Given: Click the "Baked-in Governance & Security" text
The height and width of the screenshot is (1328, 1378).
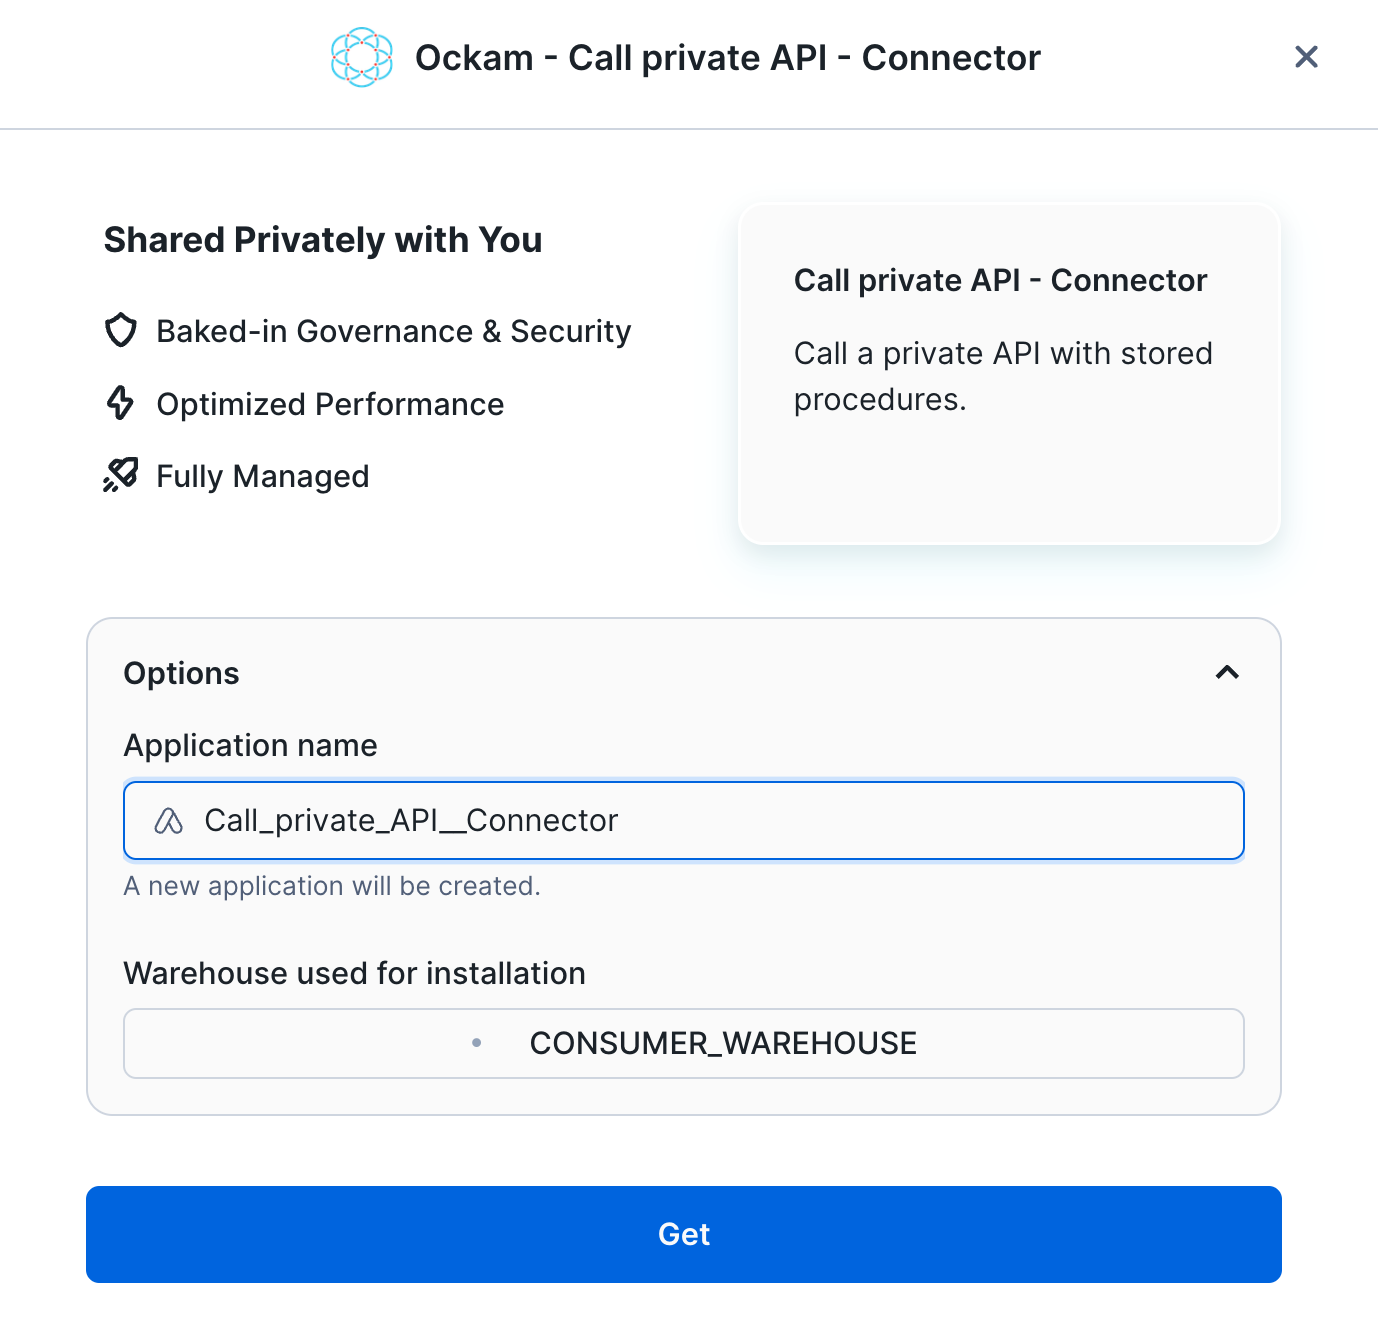Looking at the screenshot, I should [394, 331].
